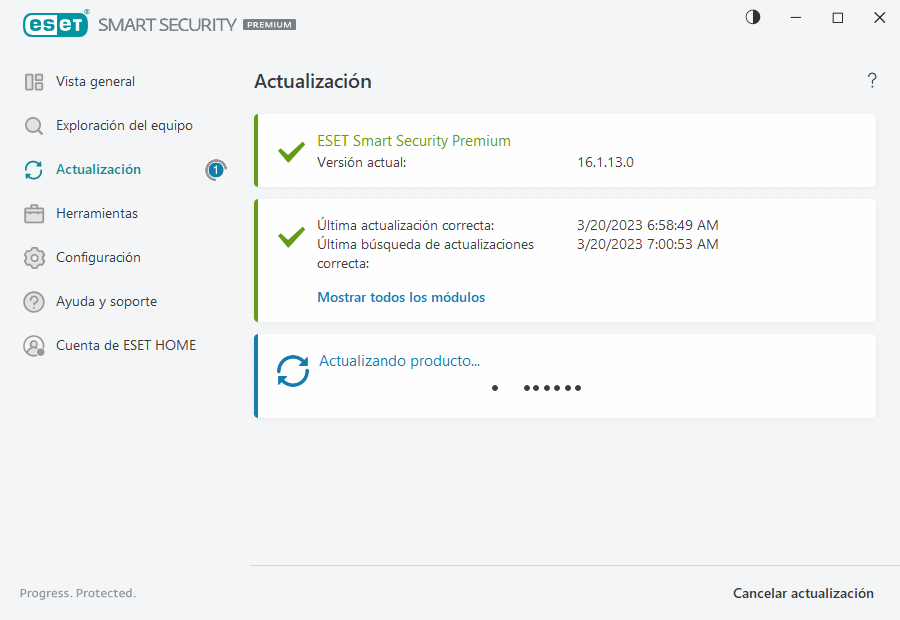
Task: Open help with the question mark icon
Action: click(871, 80)
